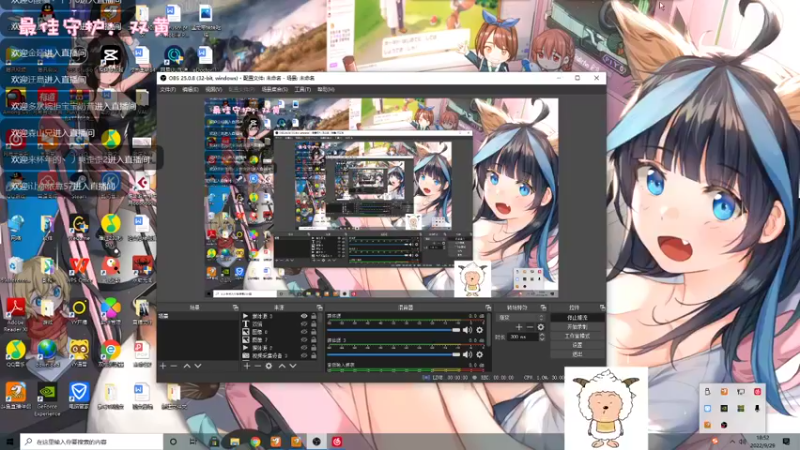Mute the second mixer channel speaker icon

[467, 354]
